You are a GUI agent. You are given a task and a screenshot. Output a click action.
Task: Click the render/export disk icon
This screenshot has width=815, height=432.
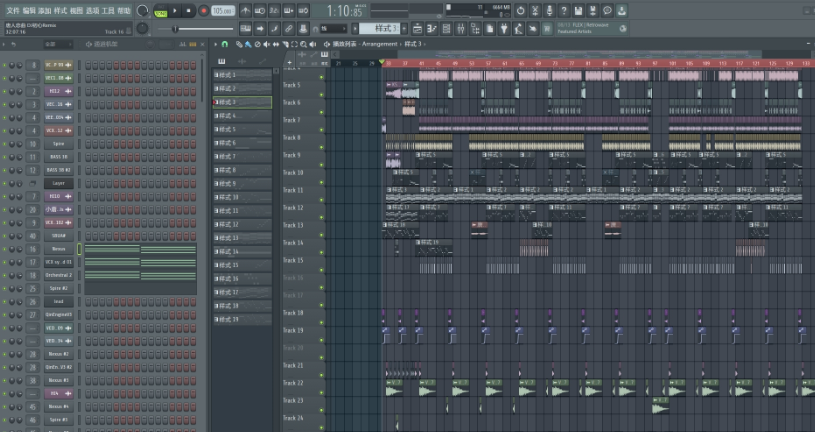click(x=593, y=10)
